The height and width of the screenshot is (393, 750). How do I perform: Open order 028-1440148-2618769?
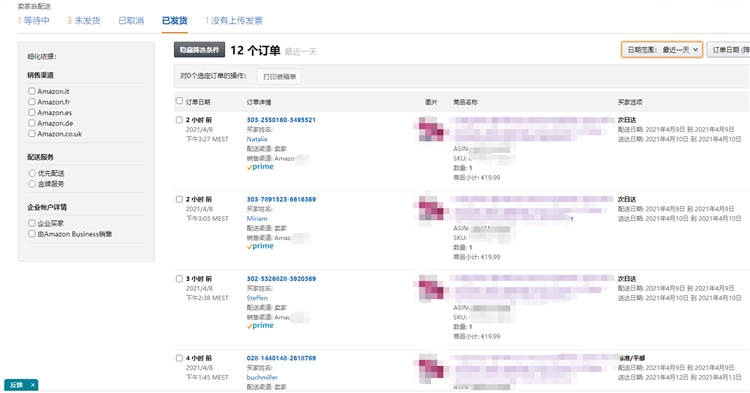[281, 358]
